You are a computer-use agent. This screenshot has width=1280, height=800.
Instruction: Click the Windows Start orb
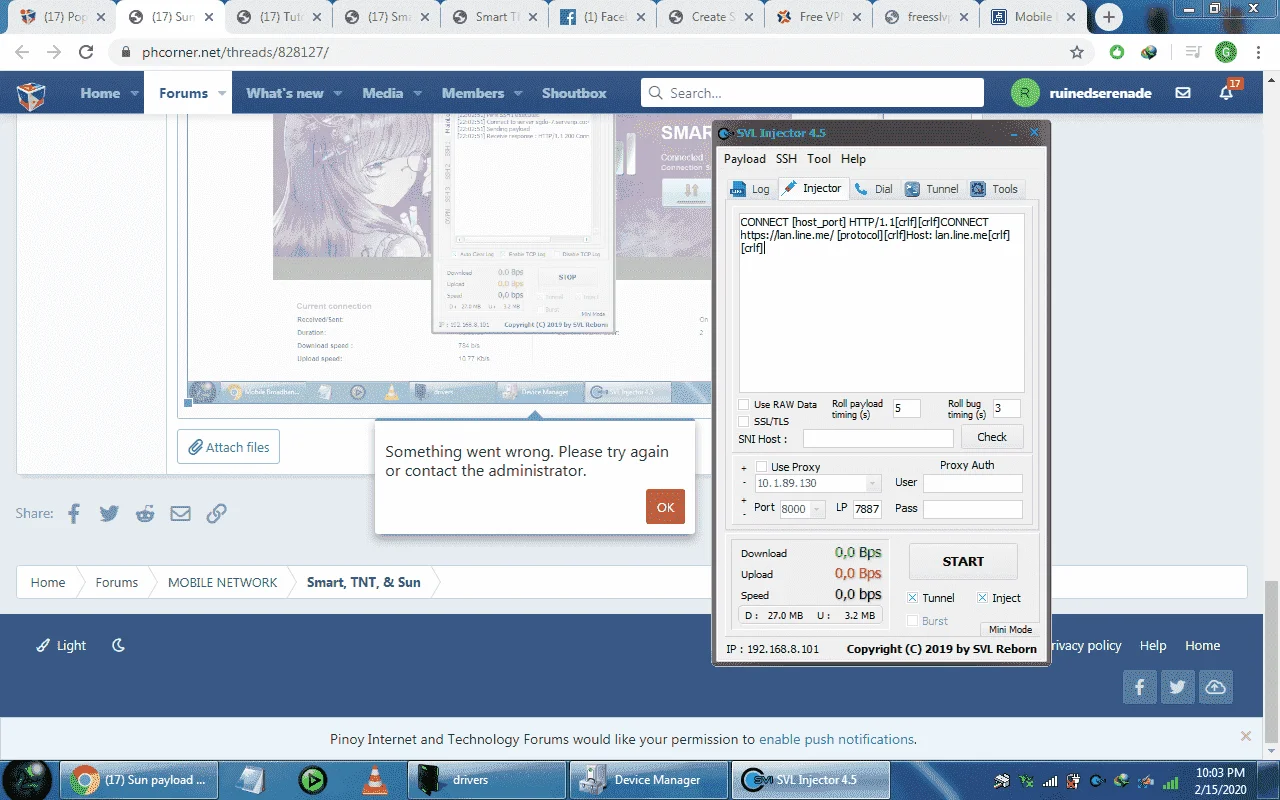pyautogui.click(x=26, y=779)
